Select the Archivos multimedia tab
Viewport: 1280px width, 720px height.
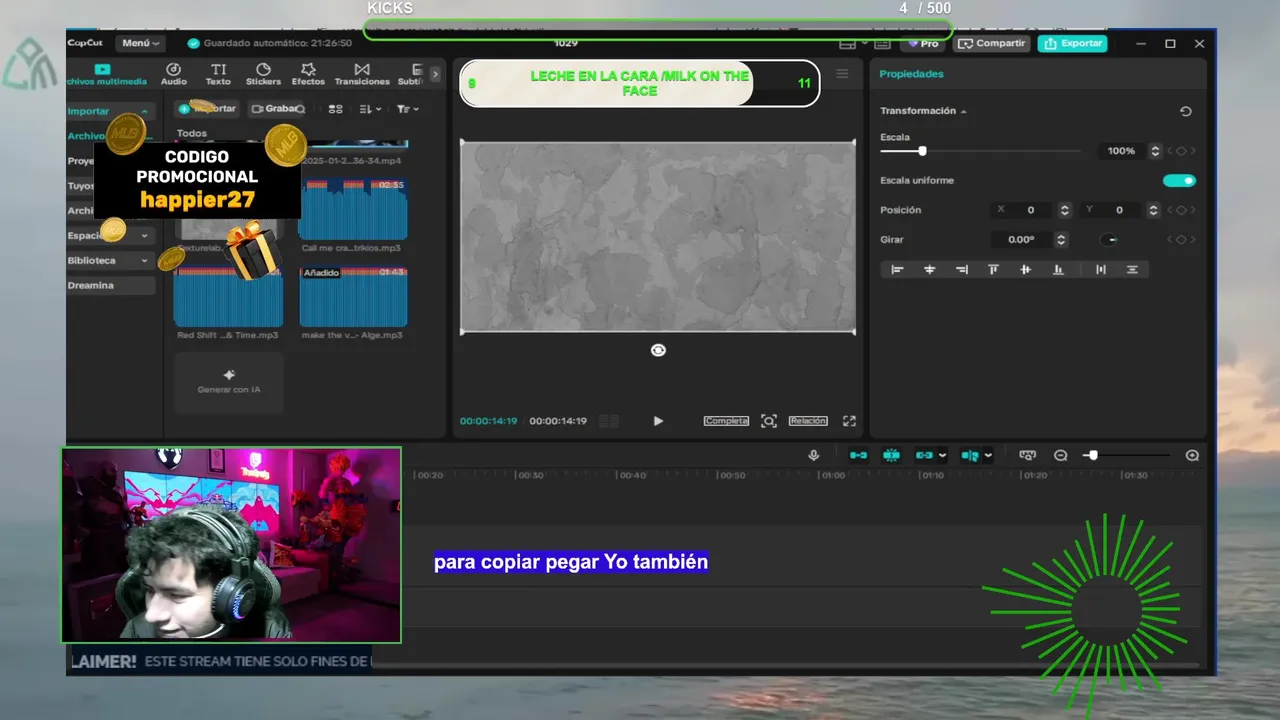107,74
